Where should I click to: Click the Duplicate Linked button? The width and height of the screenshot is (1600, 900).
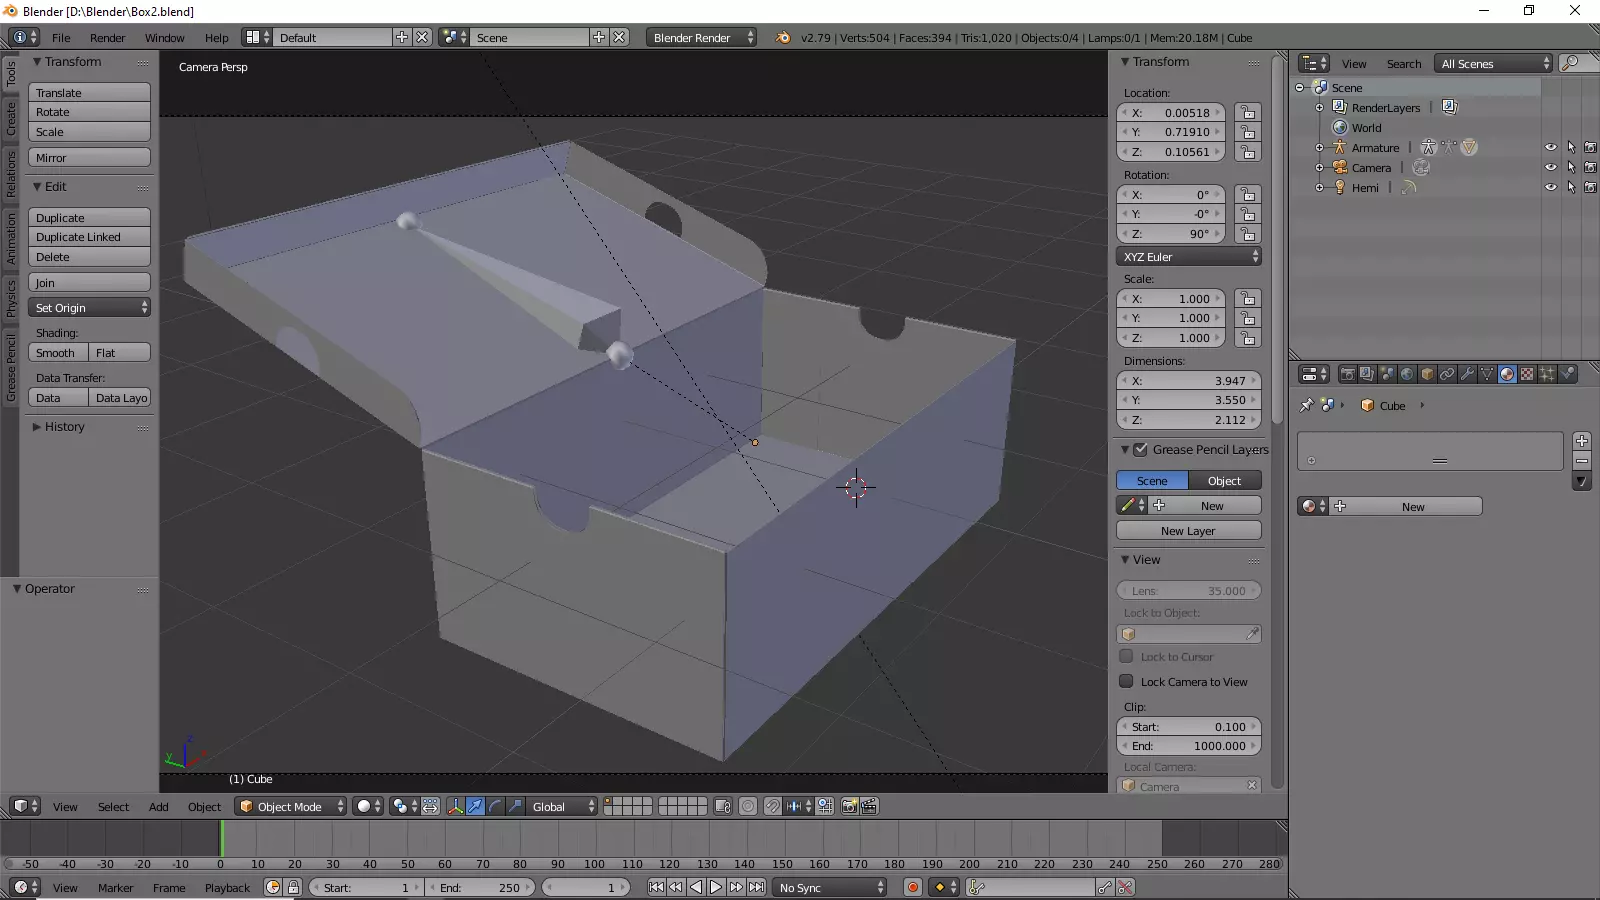[x=89, y=237]
